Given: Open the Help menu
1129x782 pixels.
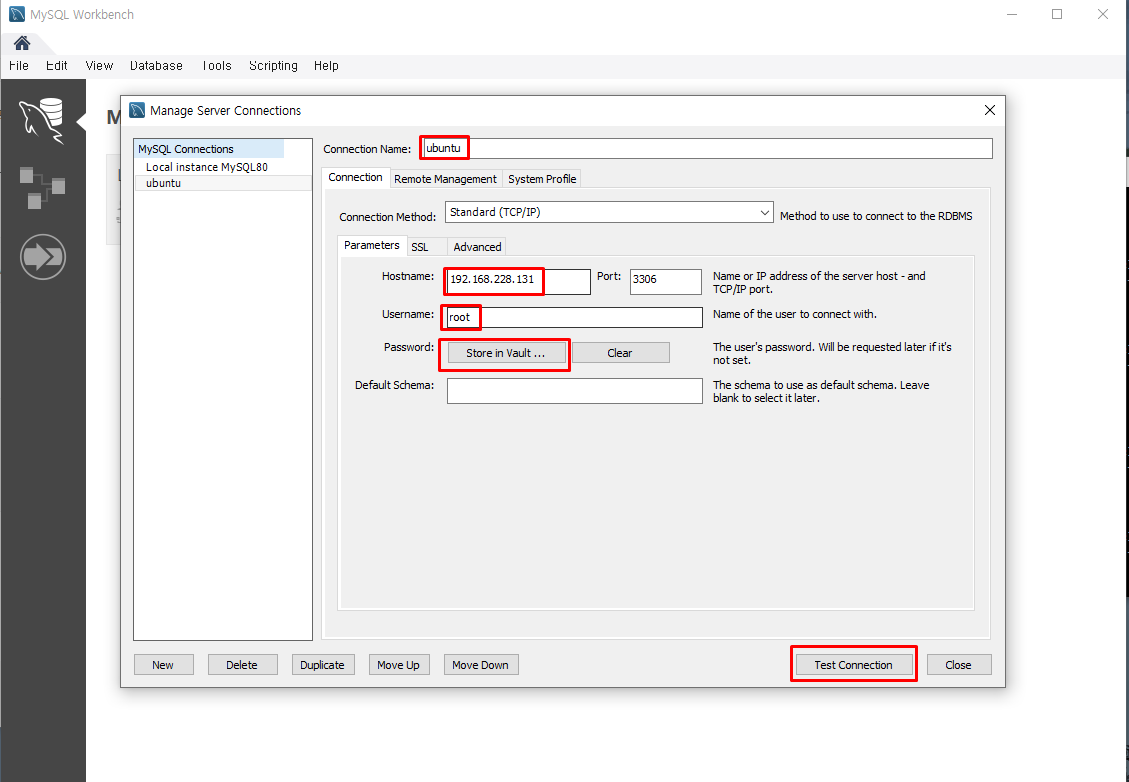Looking at the screenshot, I should (x=326, y=66).
